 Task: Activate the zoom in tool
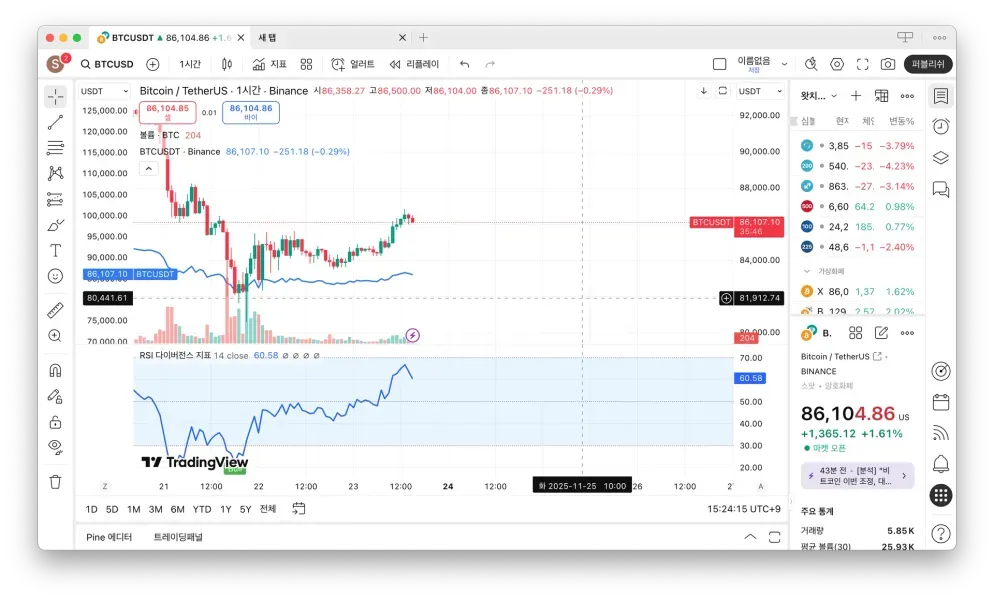(56, 336)
